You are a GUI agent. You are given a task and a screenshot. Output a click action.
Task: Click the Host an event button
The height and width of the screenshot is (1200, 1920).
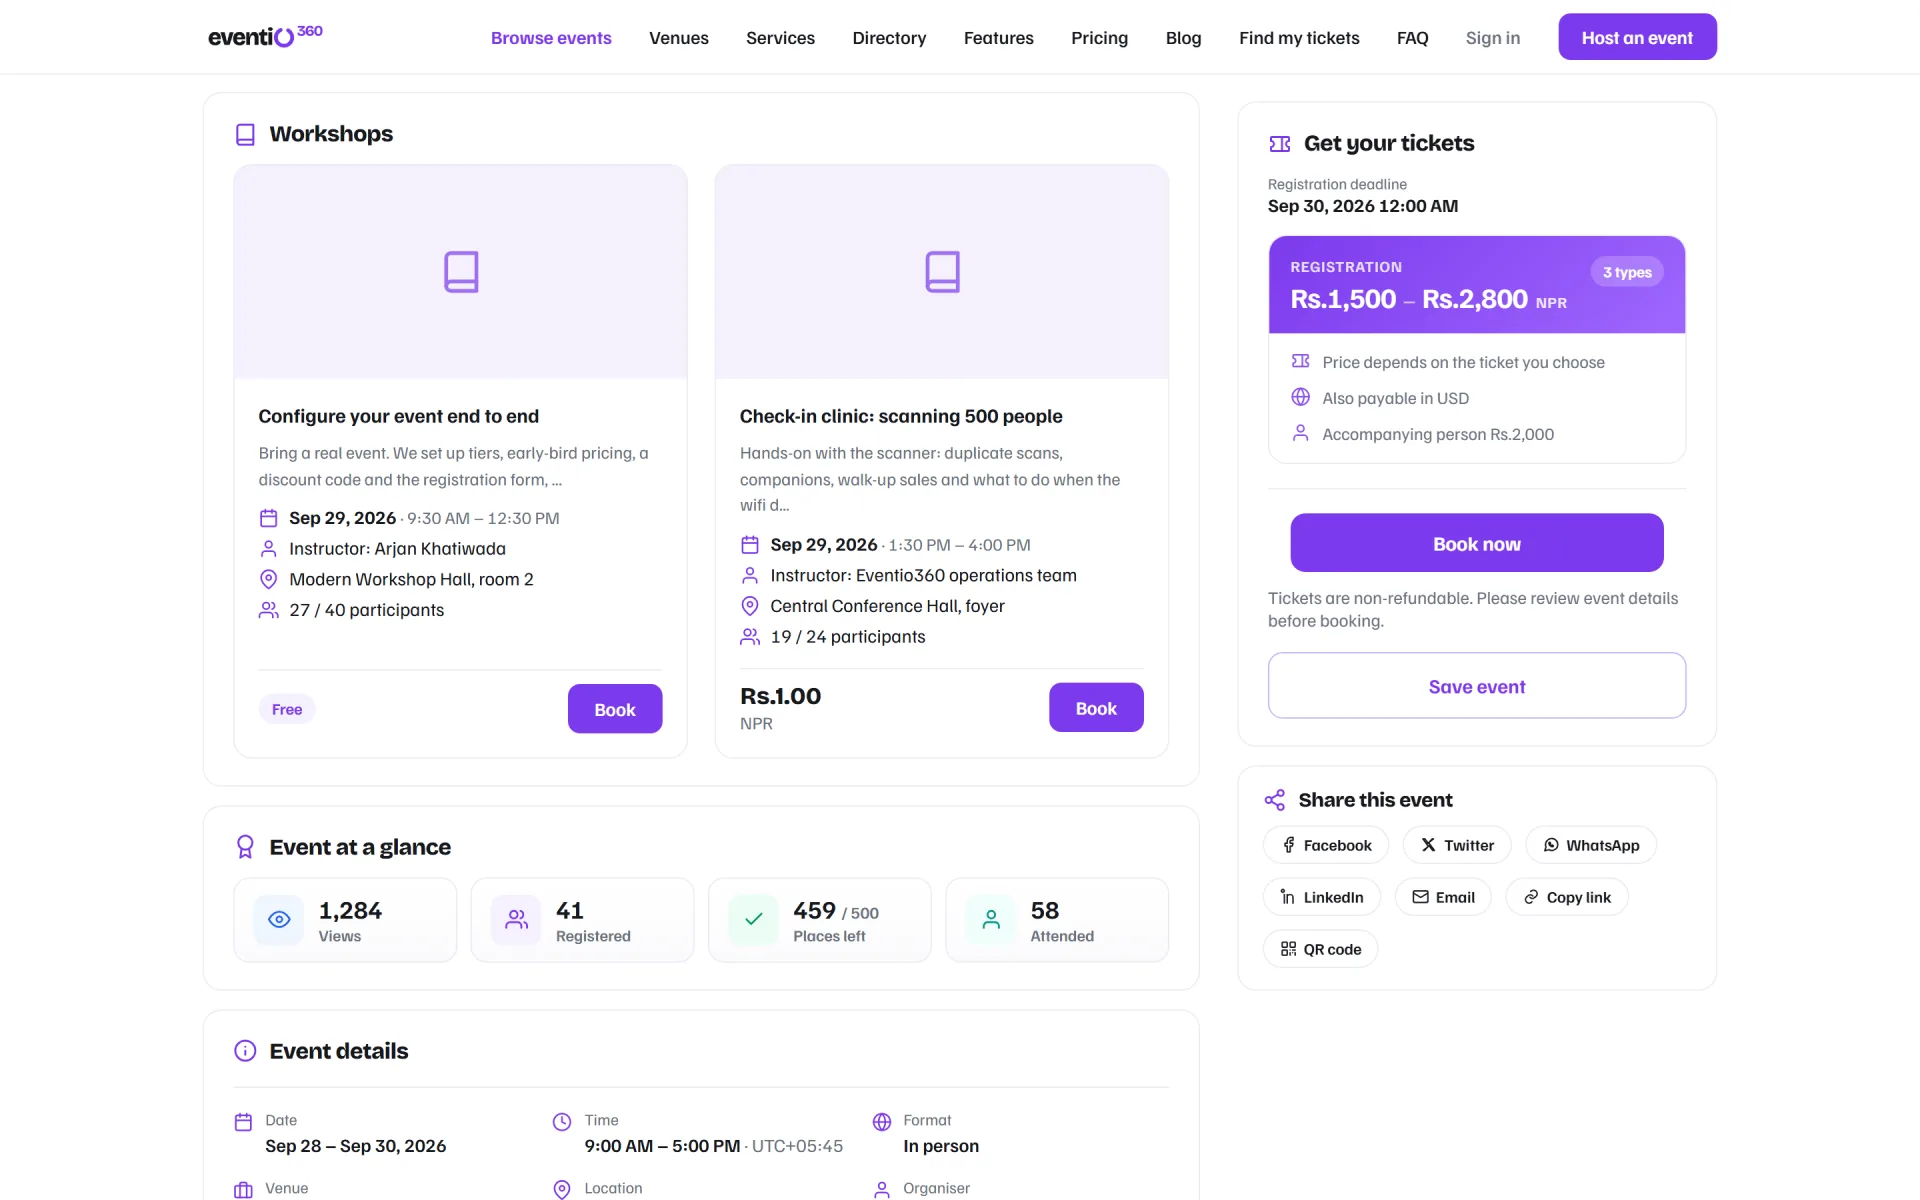(1637, 37)
